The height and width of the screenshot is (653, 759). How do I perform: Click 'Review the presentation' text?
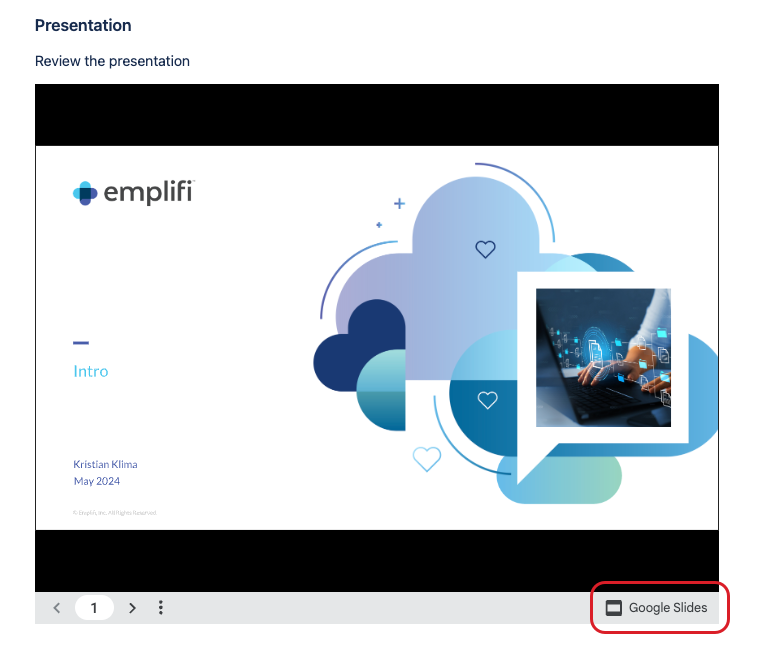click(112, 61)
